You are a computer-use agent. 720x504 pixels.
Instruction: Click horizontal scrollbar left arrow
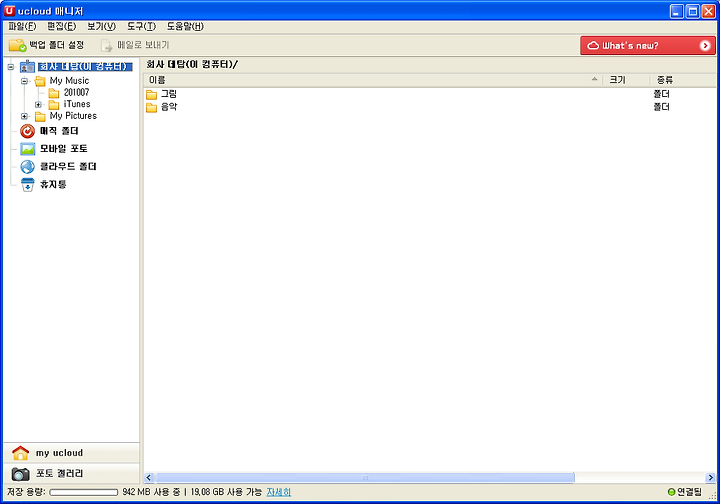(x=148, y=477)
